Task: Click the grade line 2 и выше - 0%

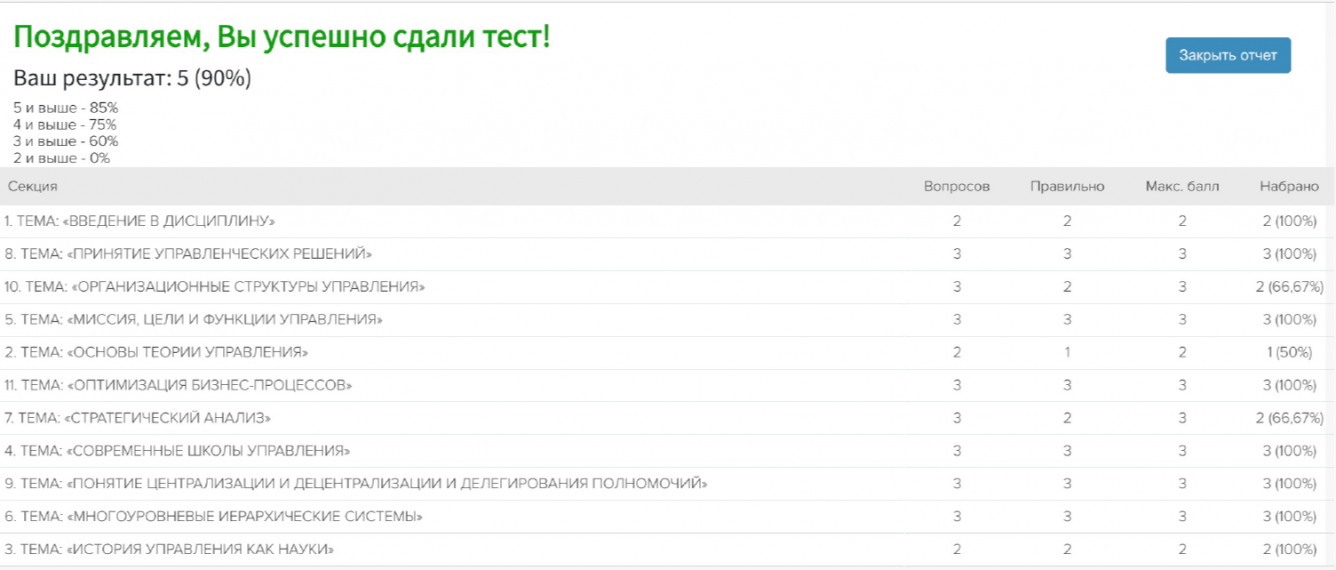Action: [x=62, y=158]
